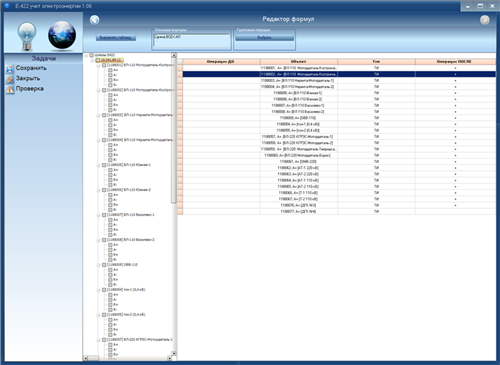Viewport: 500px width, 365px height.
Task: Select tree label [1188006] ВЛ-110 Южная-2
Action: pos(129,190)
